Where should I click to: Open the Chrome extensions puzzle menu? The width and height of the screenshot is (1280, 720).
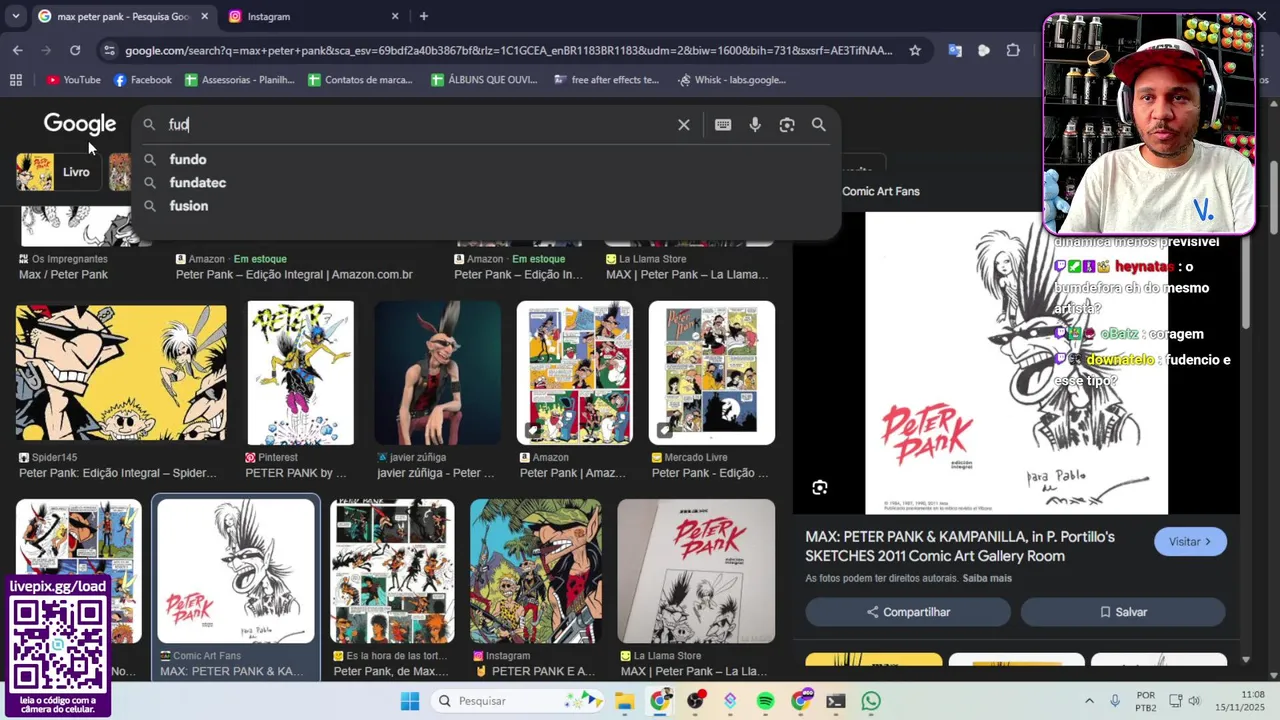click(x=1013, y=50)
